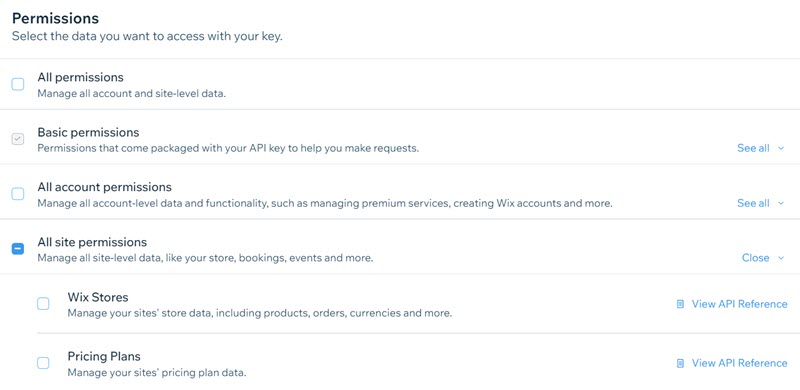Screen dimensions: 800x390
Task: Enable All account permissions checkbox
Action: click(x=18, y=194)
